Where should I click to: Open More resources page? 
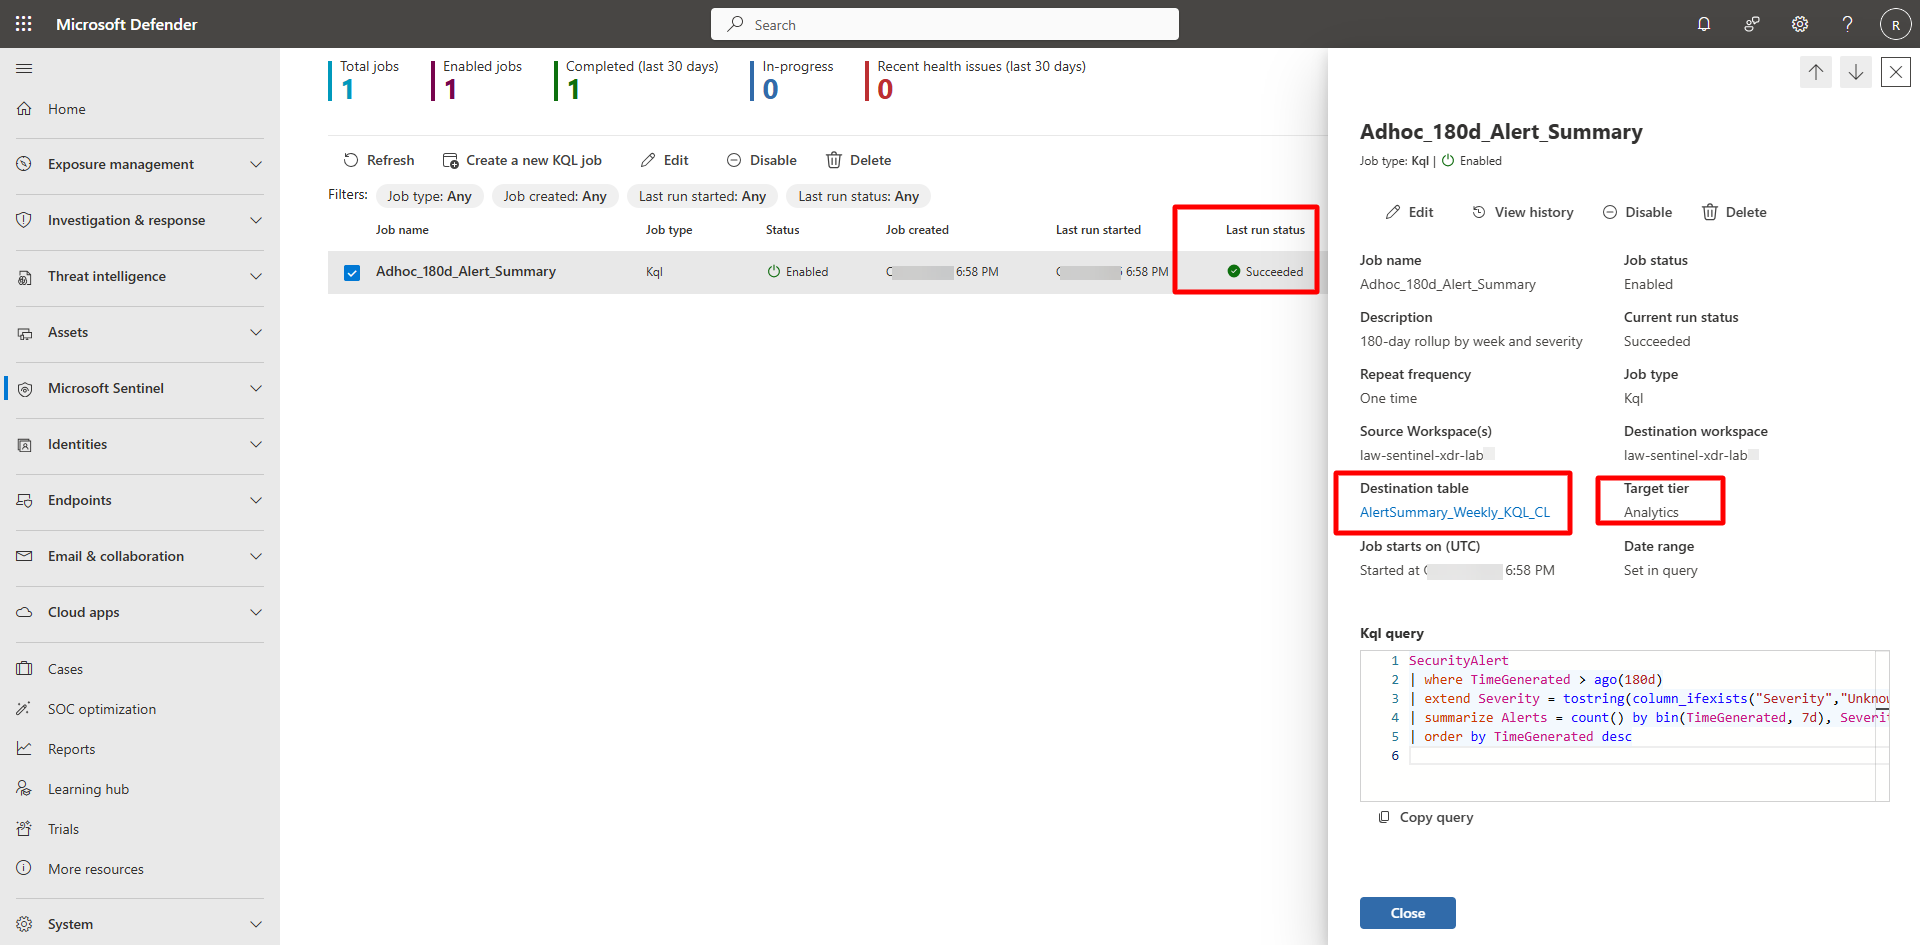point(96,869)
